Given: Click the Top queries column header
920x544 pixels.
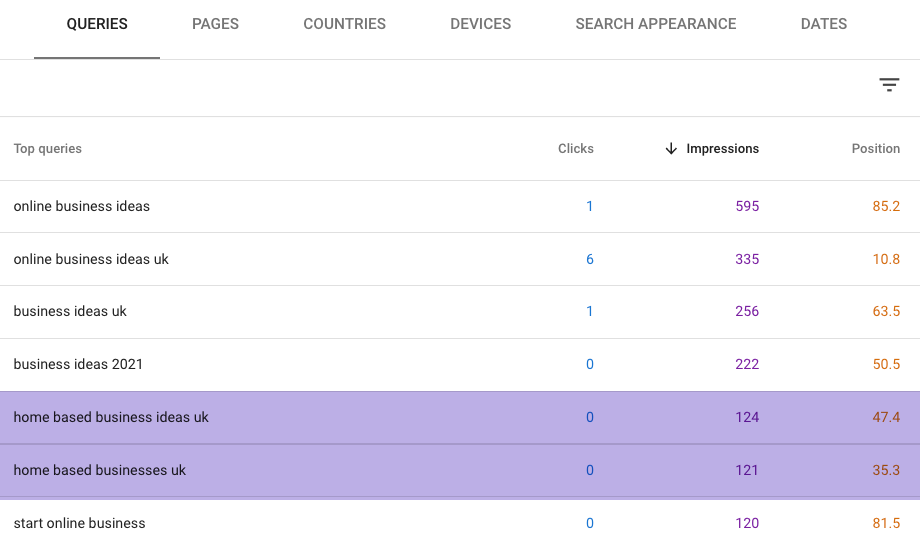Looking at the screenshot, I should [x=48, y=149].
